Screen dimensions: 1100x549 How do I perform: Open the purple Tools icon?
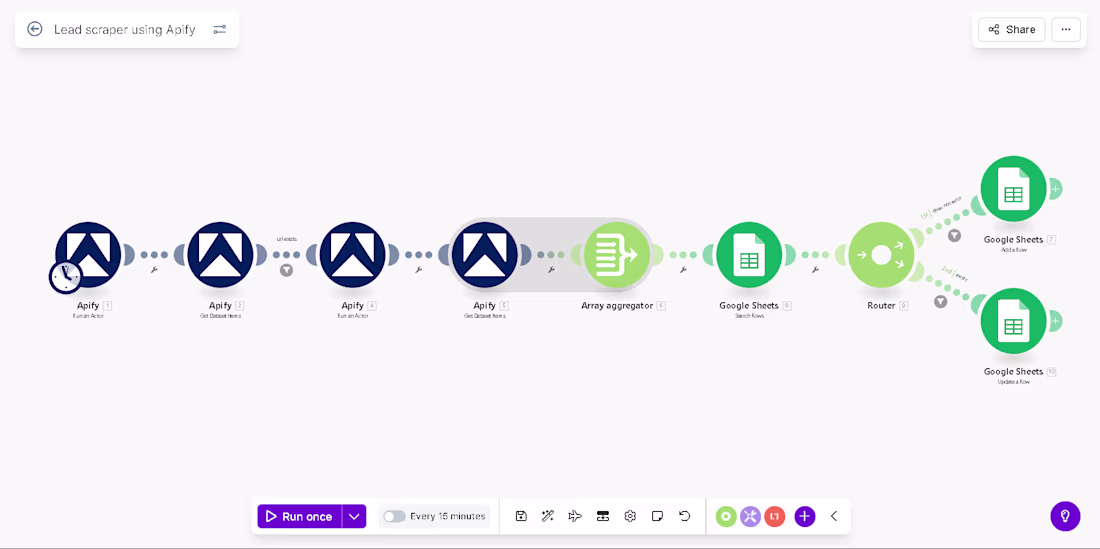pyautogui.click(x=751, y=517)
